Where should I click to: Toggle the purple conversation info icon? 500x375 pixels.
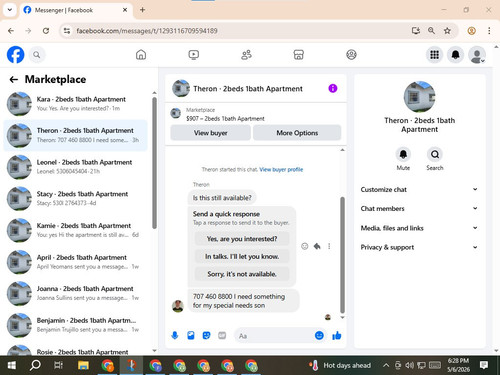(333, 88)
